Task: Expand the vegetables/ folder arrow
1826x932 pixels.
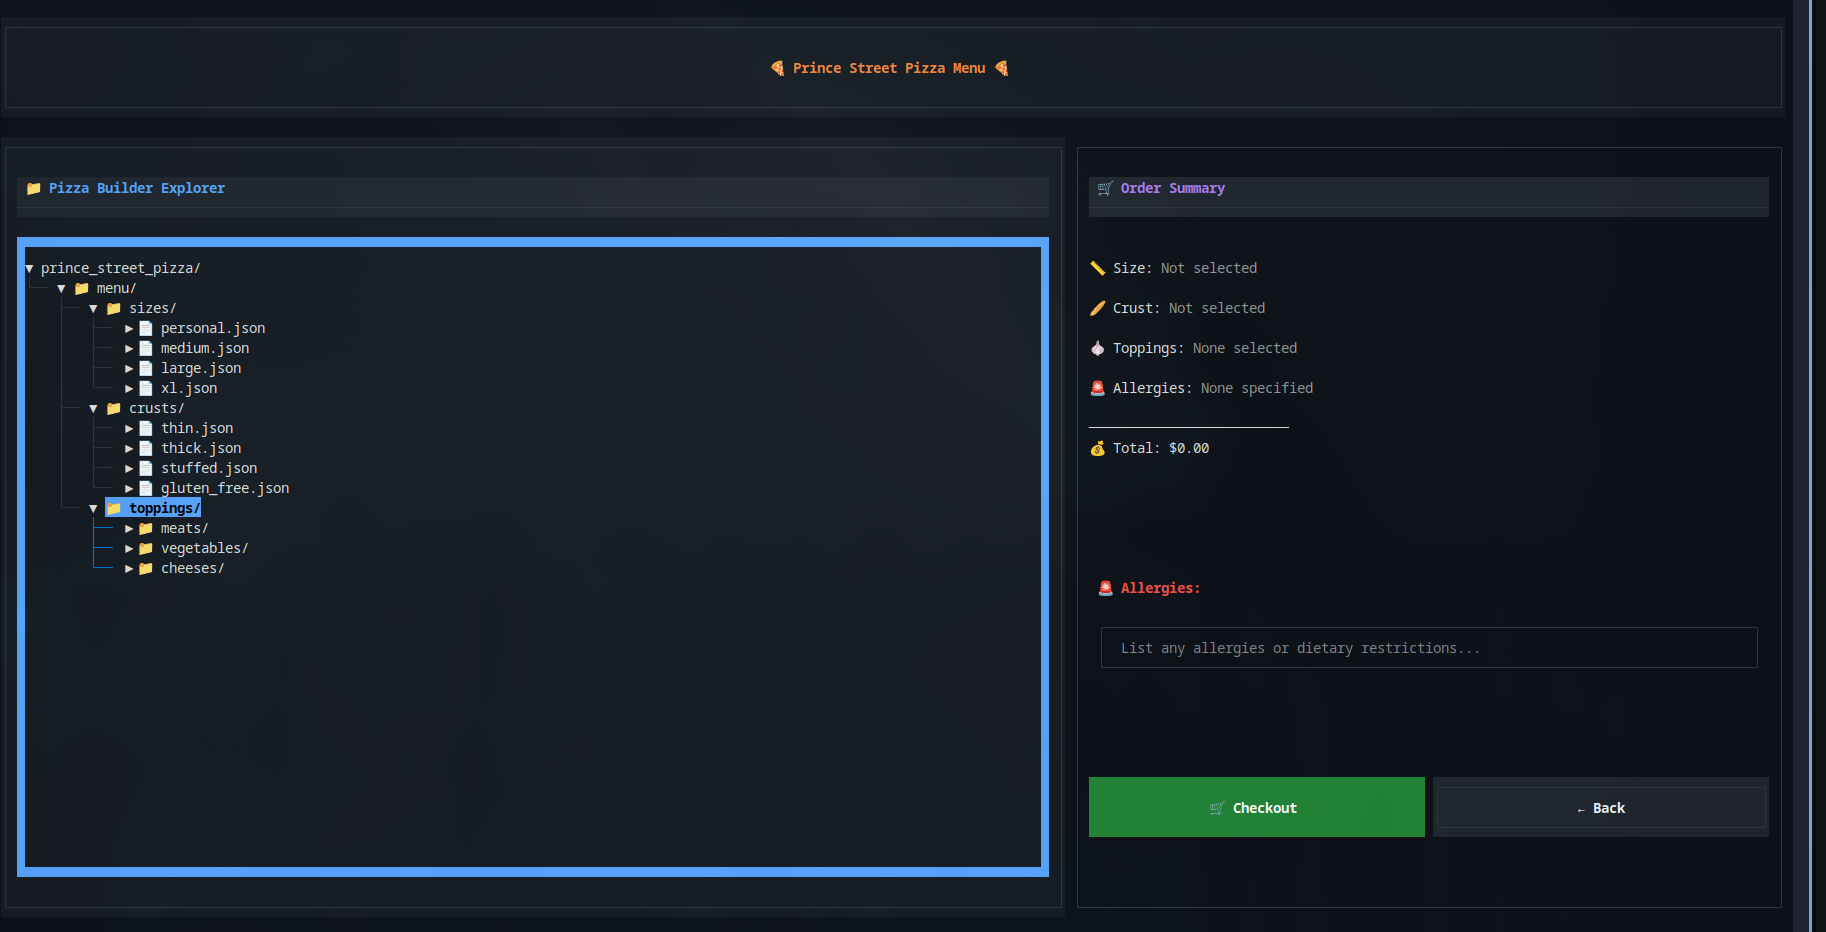Action: click(129, 549)
